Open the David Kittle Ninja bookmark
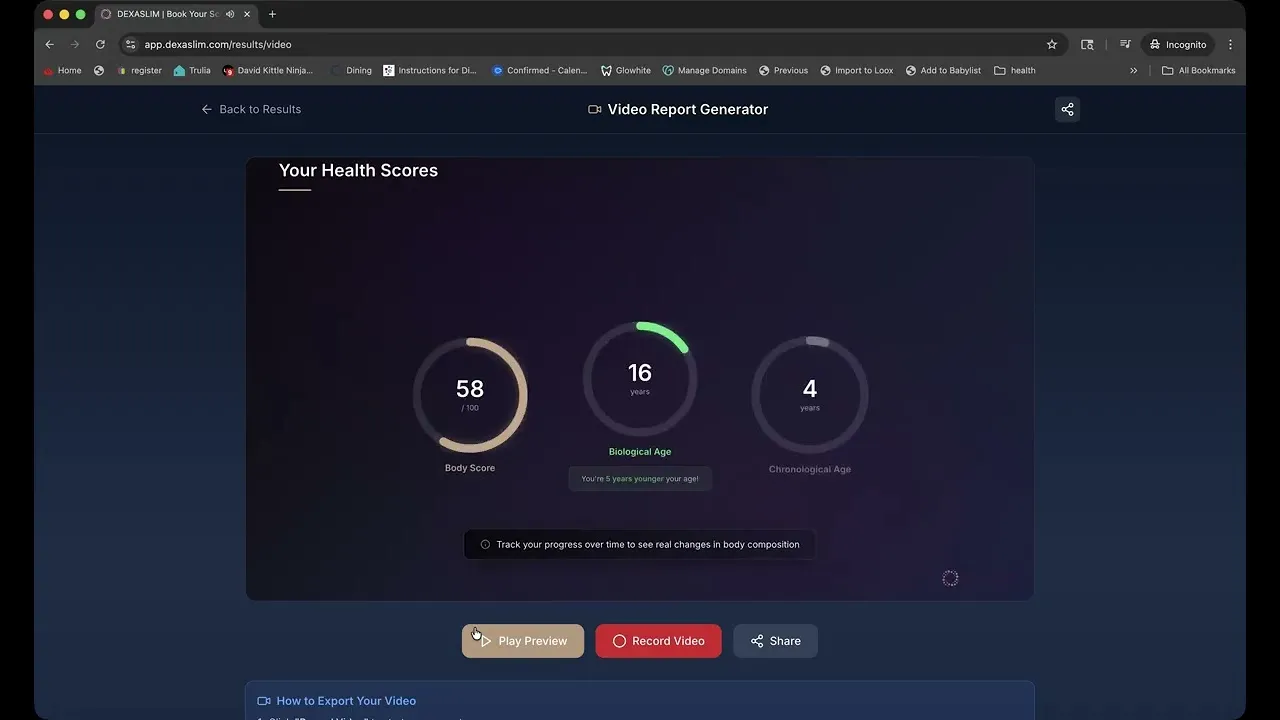The image size is (1280, 720). coord(268,71)
